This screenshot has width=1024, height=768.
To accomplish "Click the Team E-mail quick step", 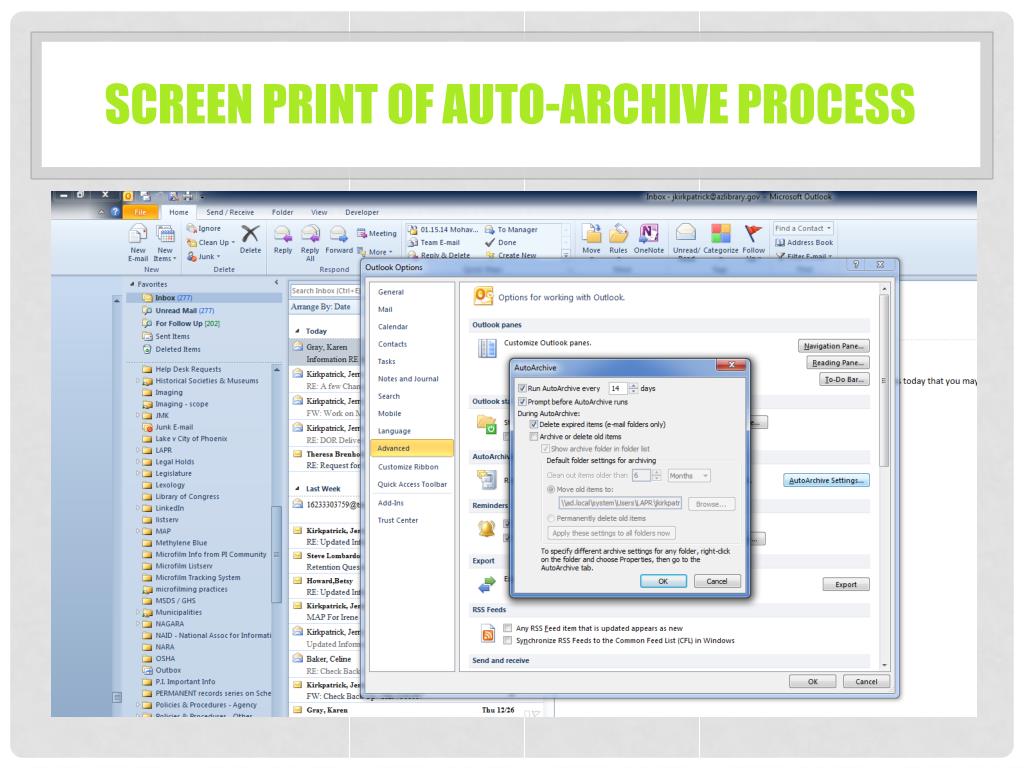I will tap(434, 242).
